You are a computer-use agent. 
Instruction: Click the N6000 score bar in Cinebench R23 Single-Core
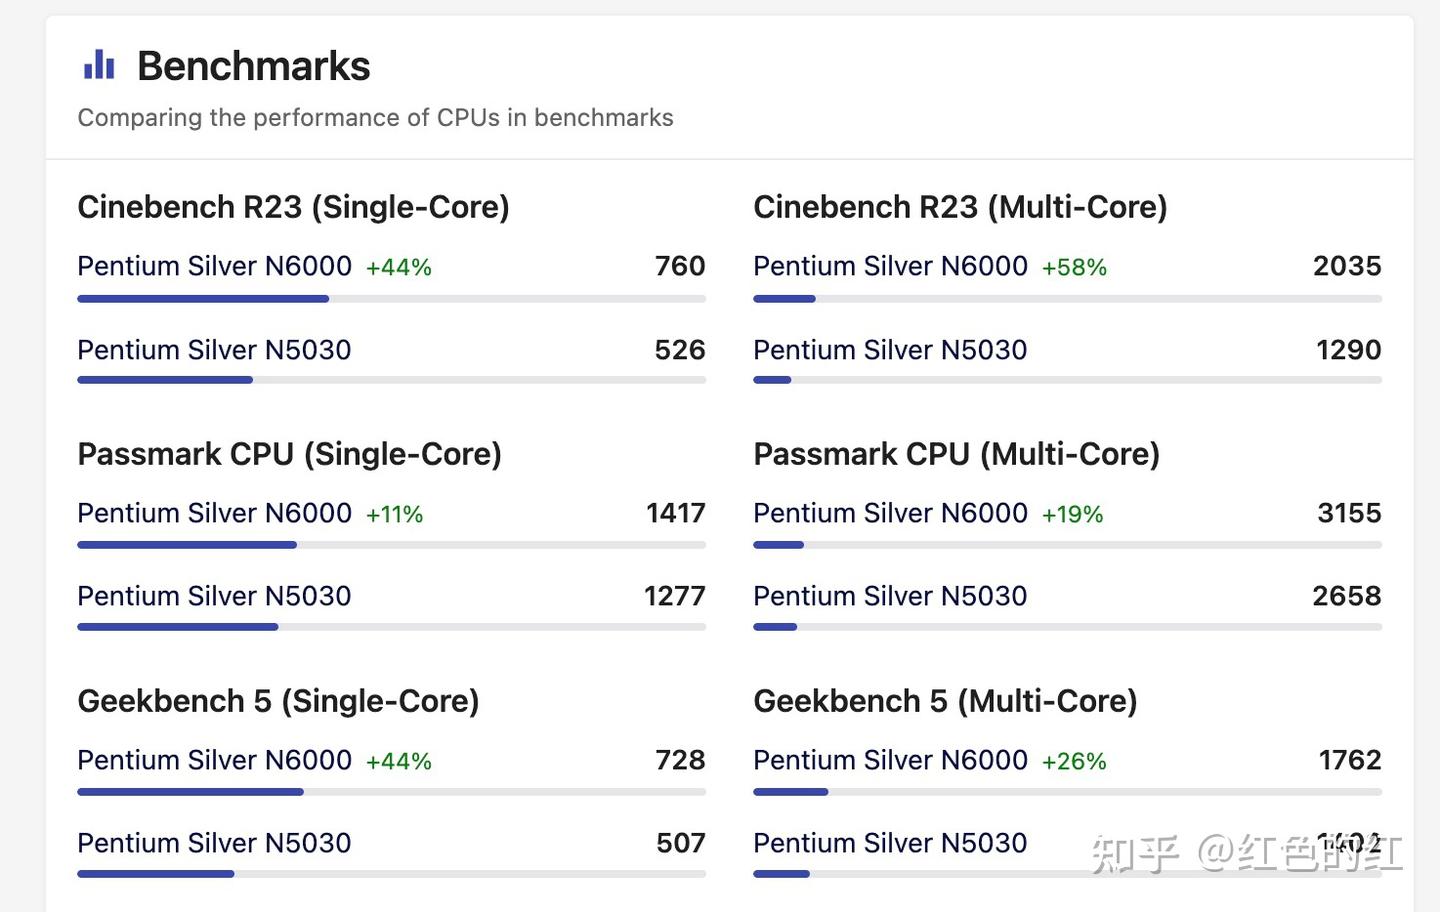(x=202, y=298)
